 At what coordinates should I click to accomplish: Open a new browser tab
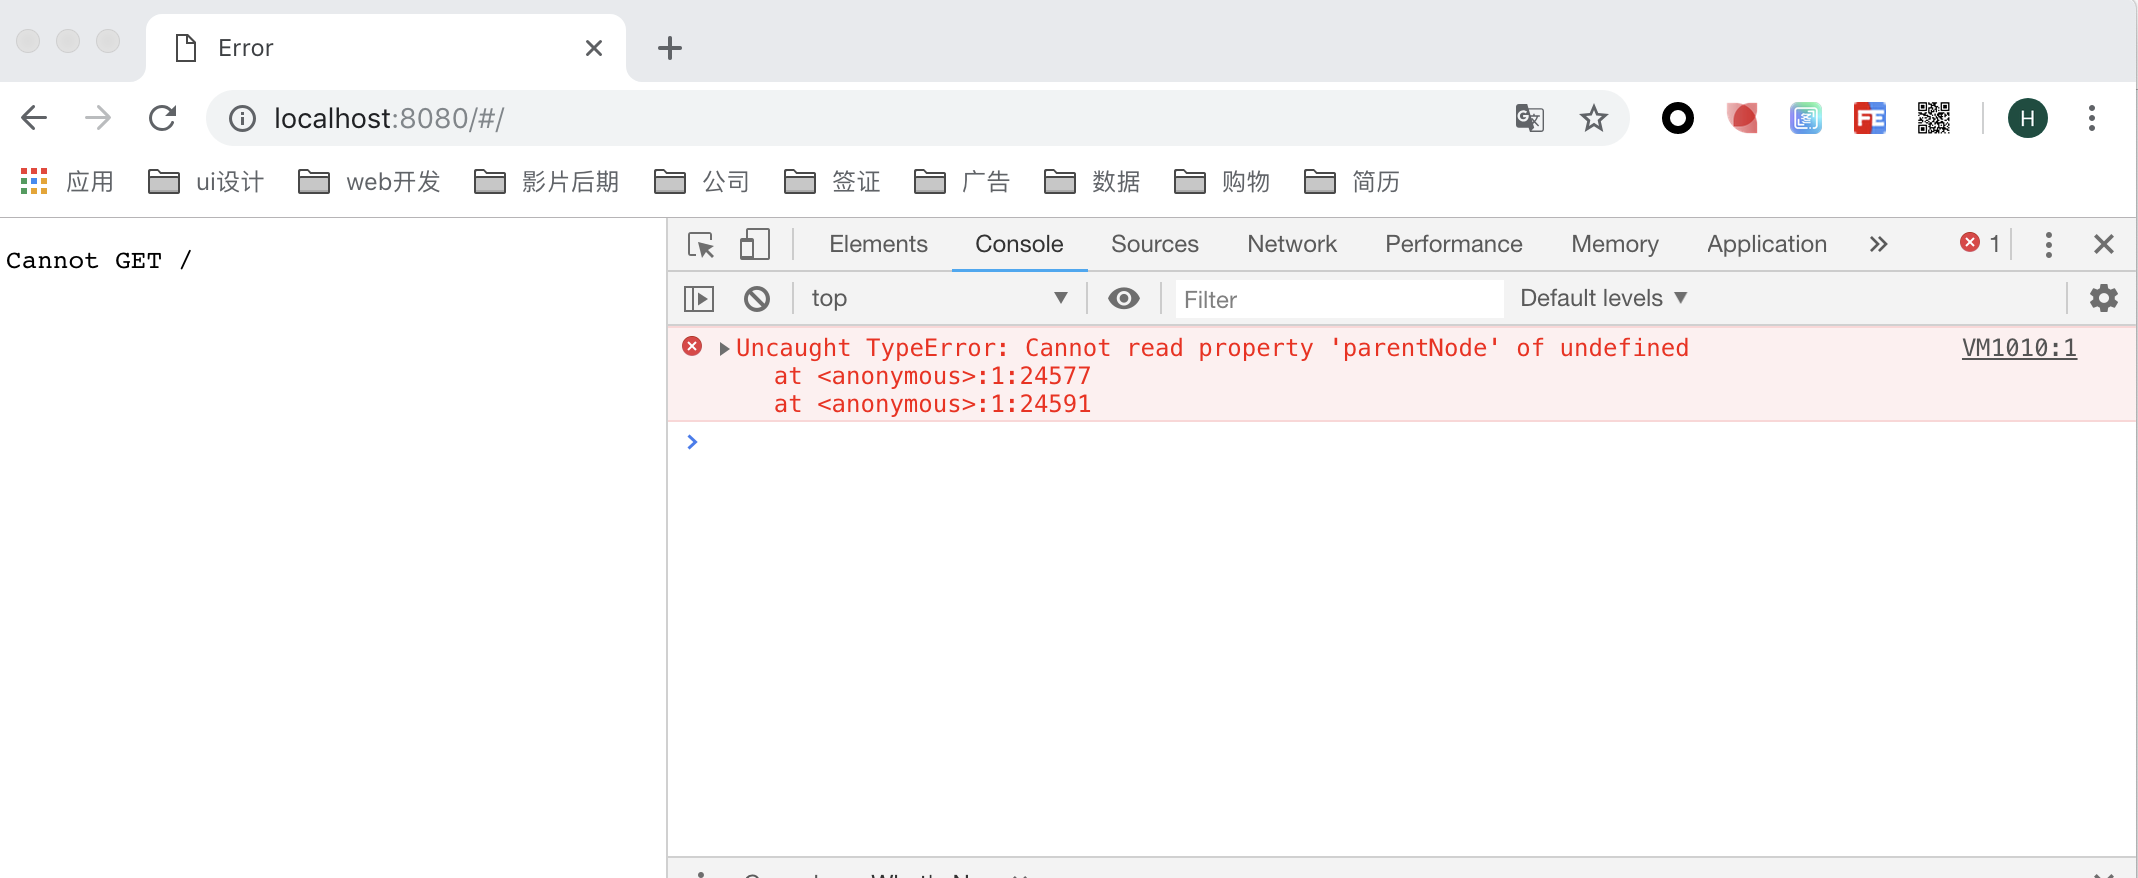[x=669, y=48]
